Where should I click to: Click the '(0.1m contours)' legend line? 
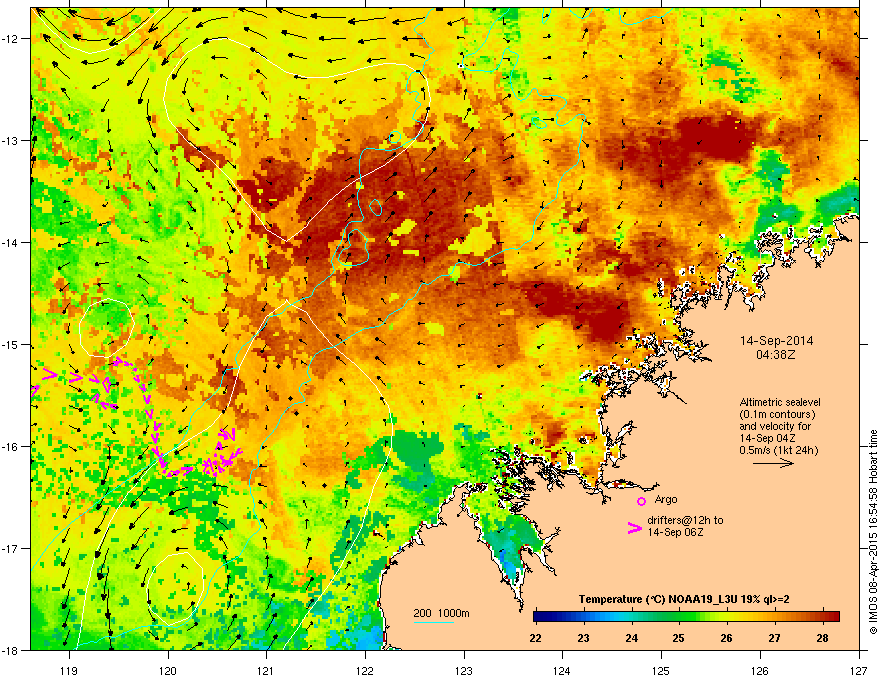tap(777, 414)
